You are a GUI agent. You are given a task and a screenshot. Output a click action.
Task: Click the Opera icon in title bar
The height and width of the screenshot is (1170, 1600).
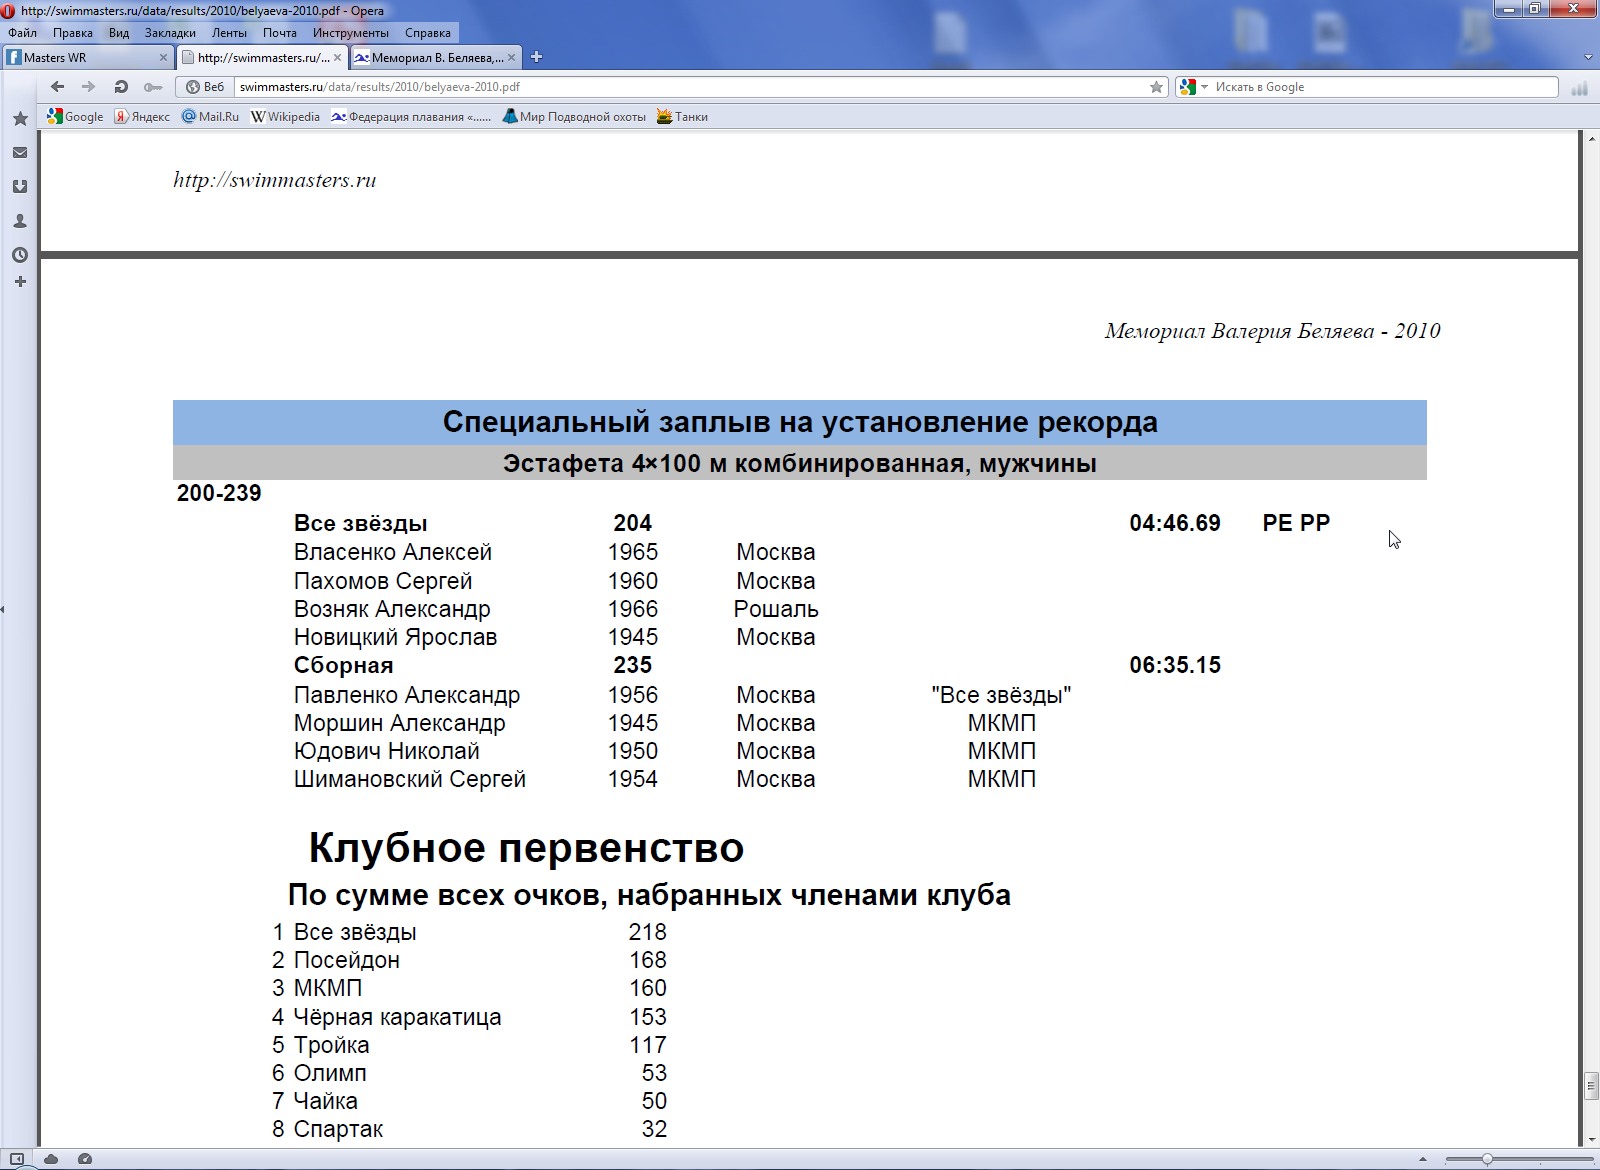[8, 11]
